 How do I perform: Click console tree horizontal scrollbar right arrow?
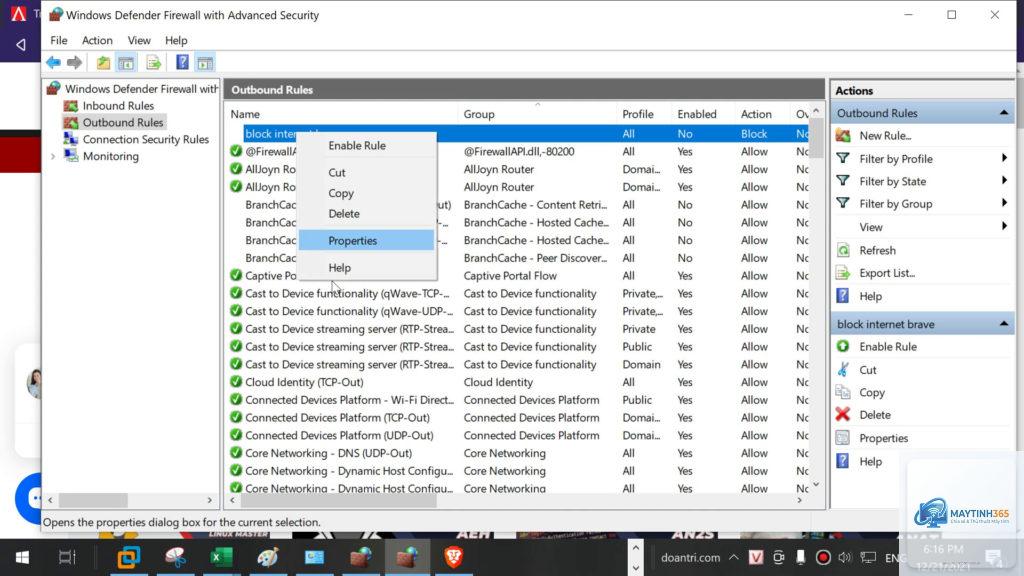pos(209,500)
